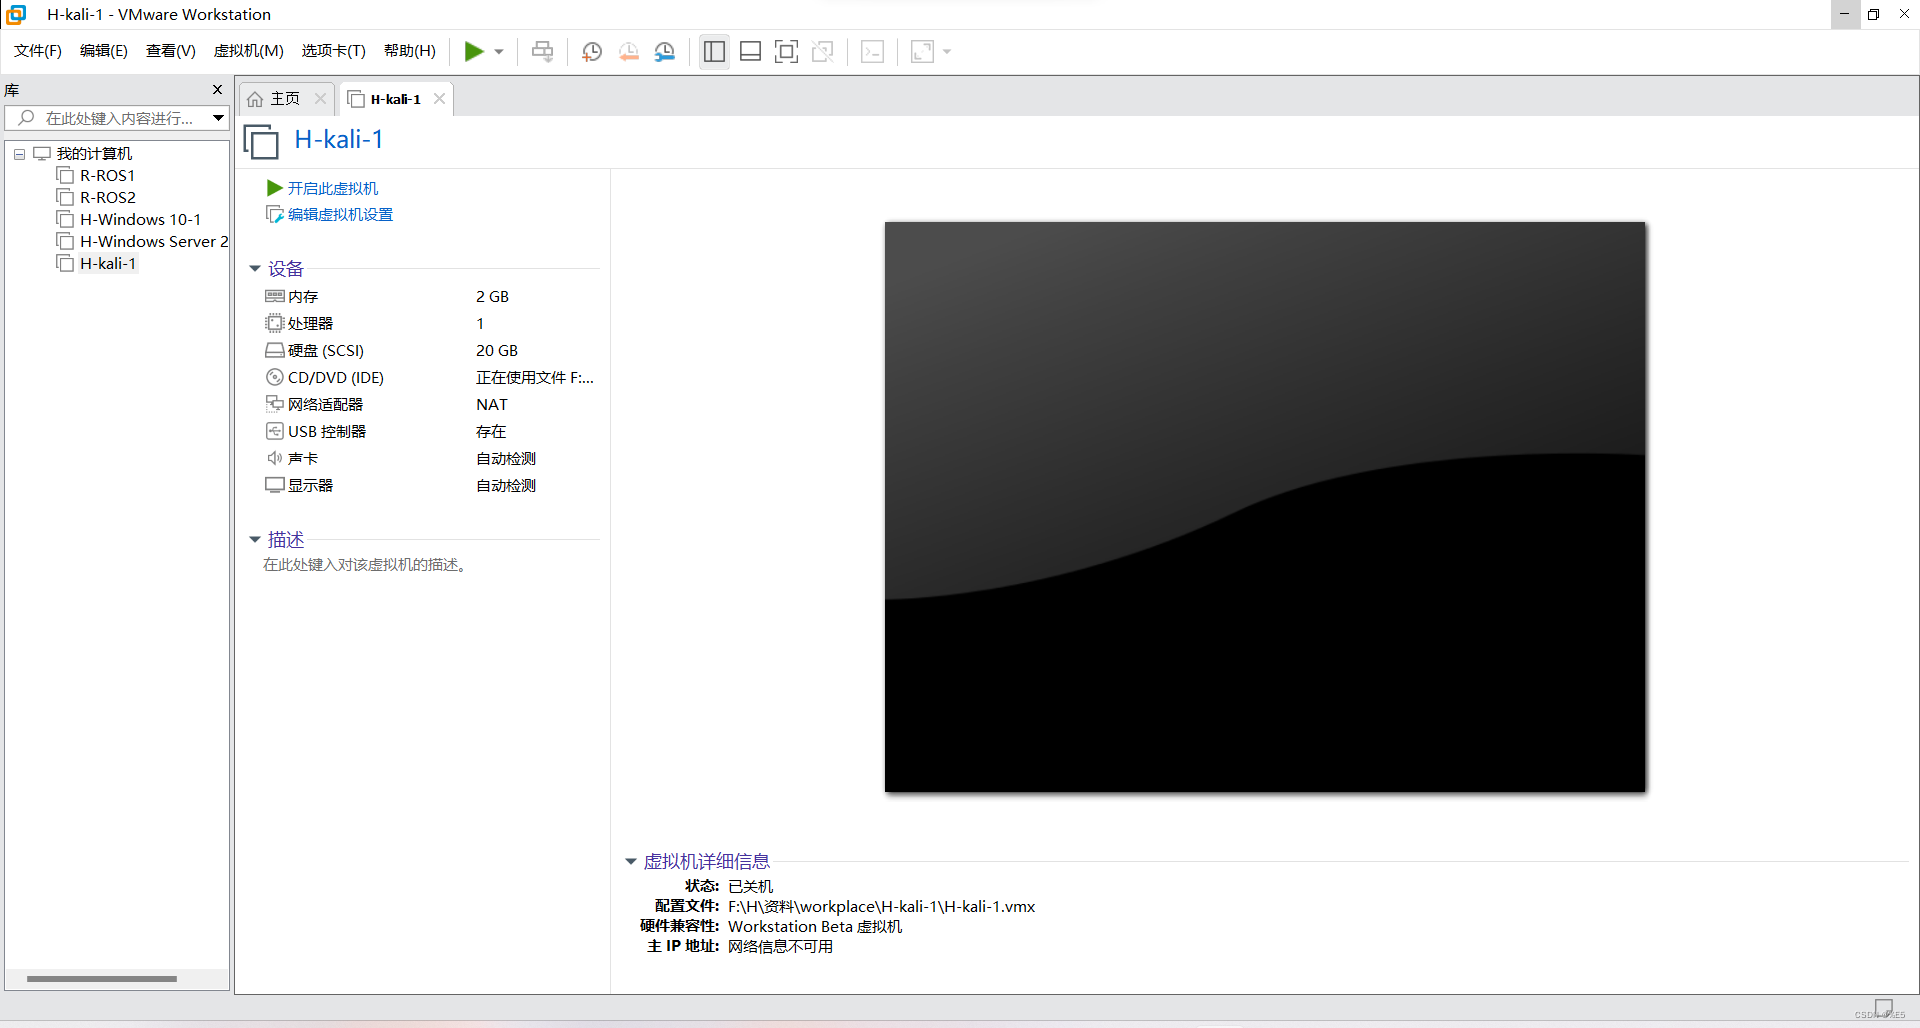Click the NAT network value
The width and height of the screenshot is (1920, 1028).
tap(492, 405)
